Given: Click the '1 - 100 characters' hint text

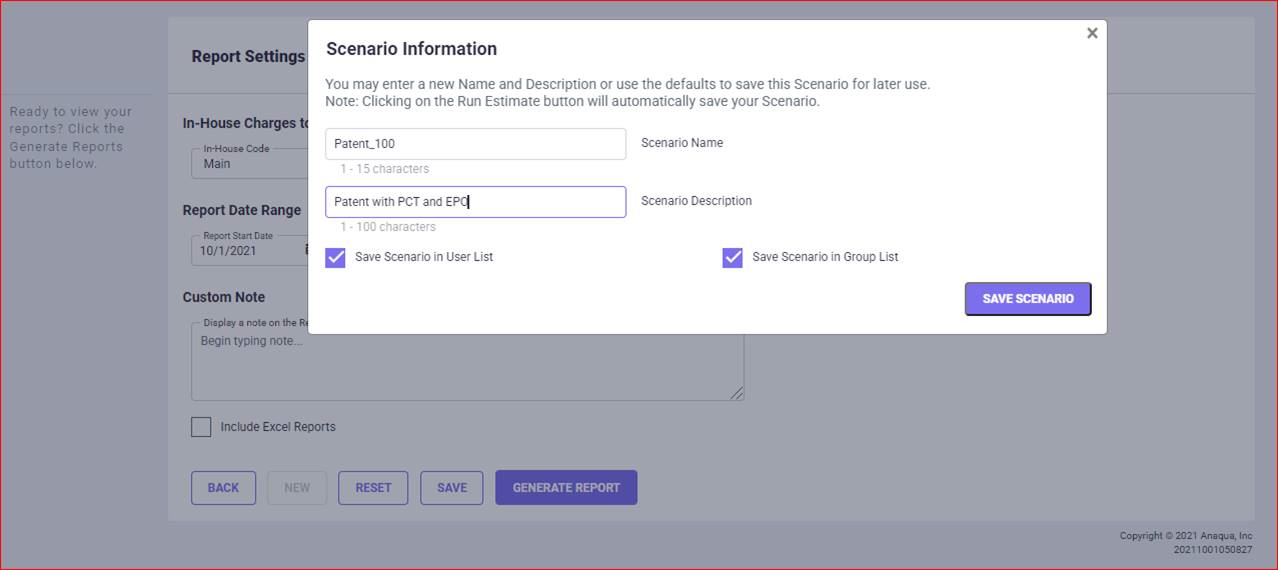Looking at the screenshot, I should click(x=387, y=227).
